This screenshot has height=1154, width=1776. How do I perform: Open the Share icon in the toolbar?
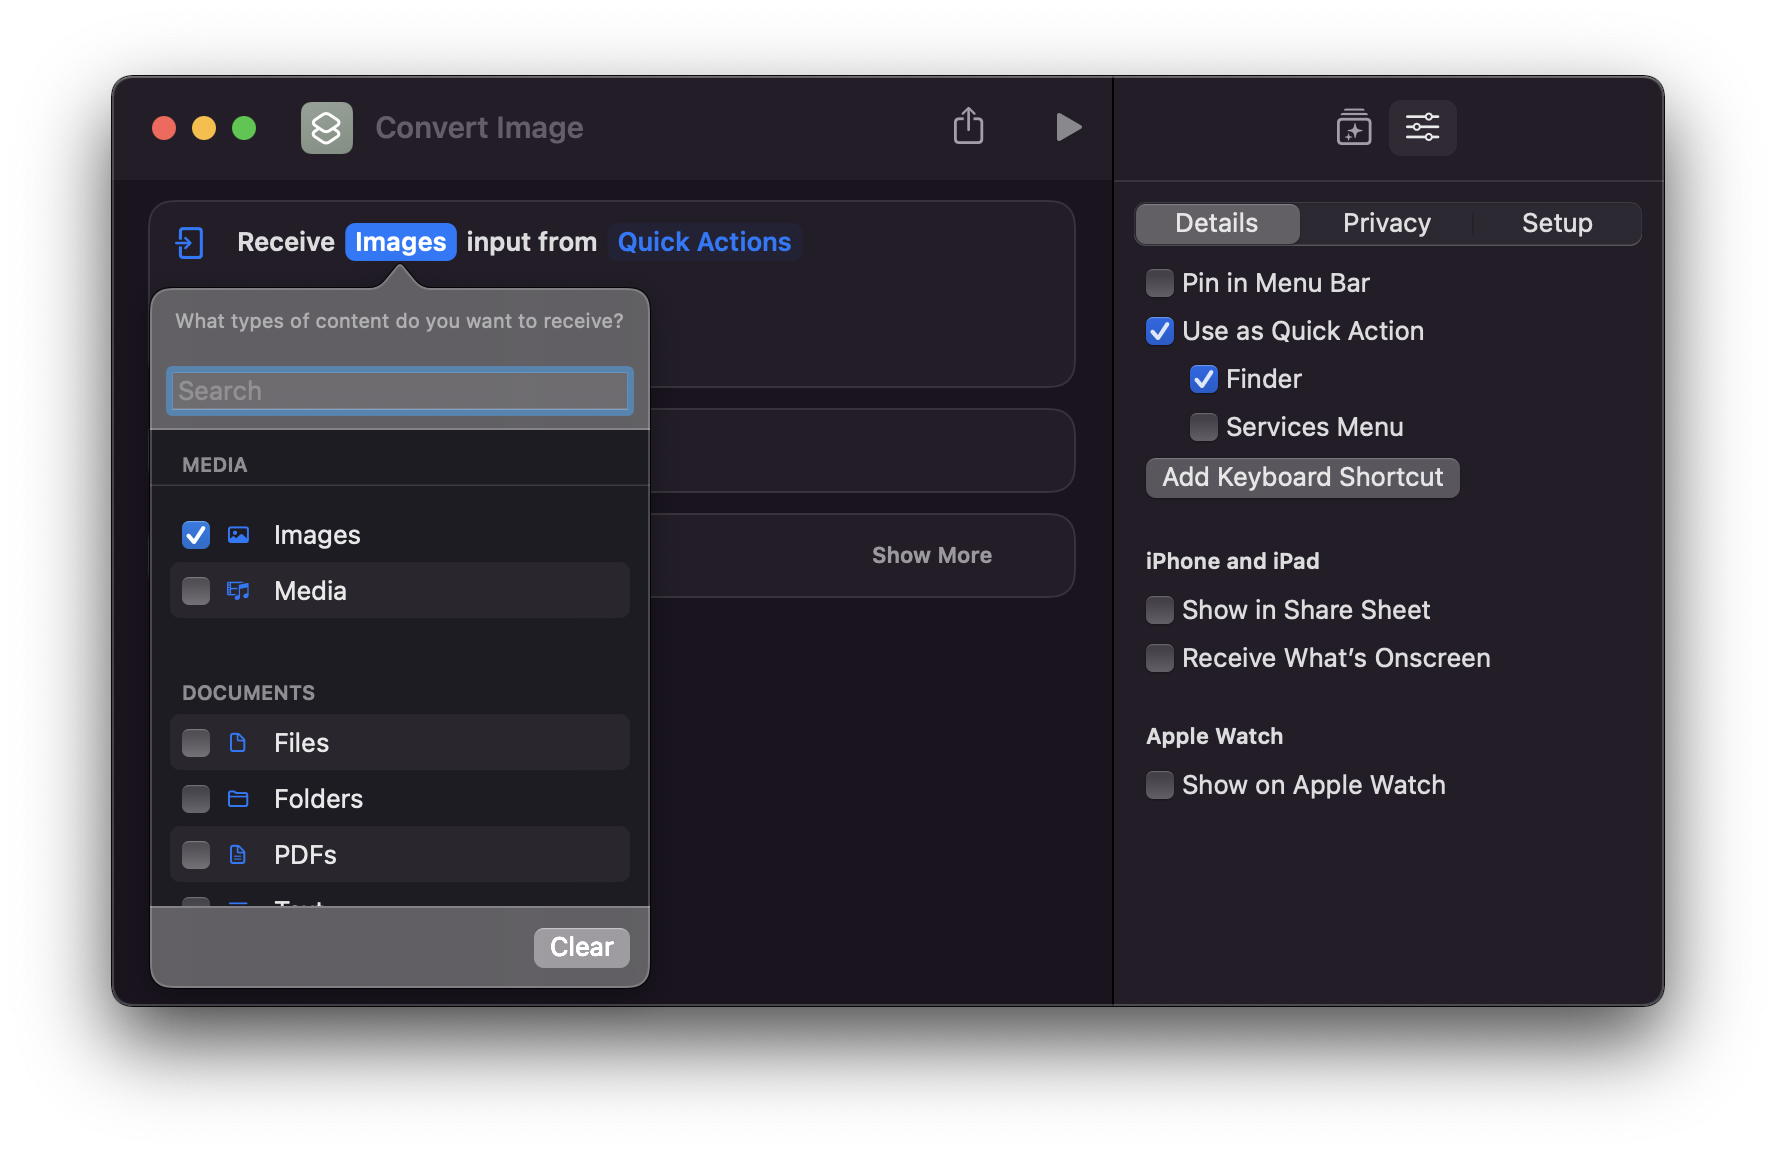[x=968, y=127]
